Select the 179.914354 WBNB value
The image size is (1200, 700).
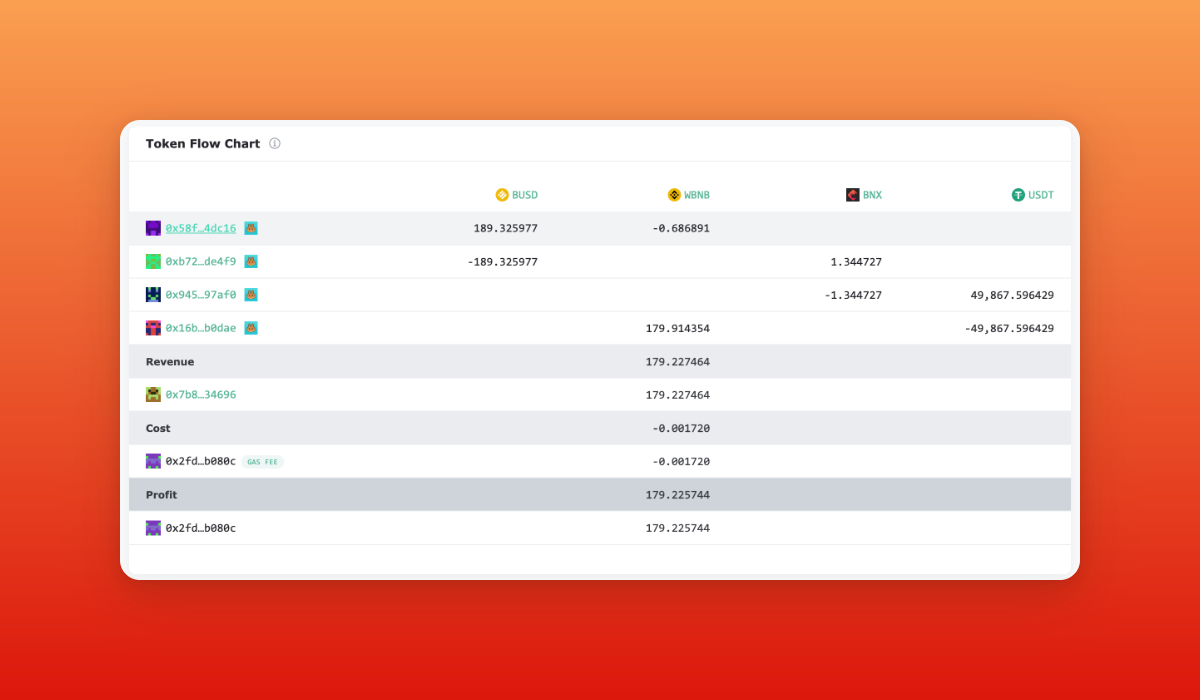[x=678, y=328]
